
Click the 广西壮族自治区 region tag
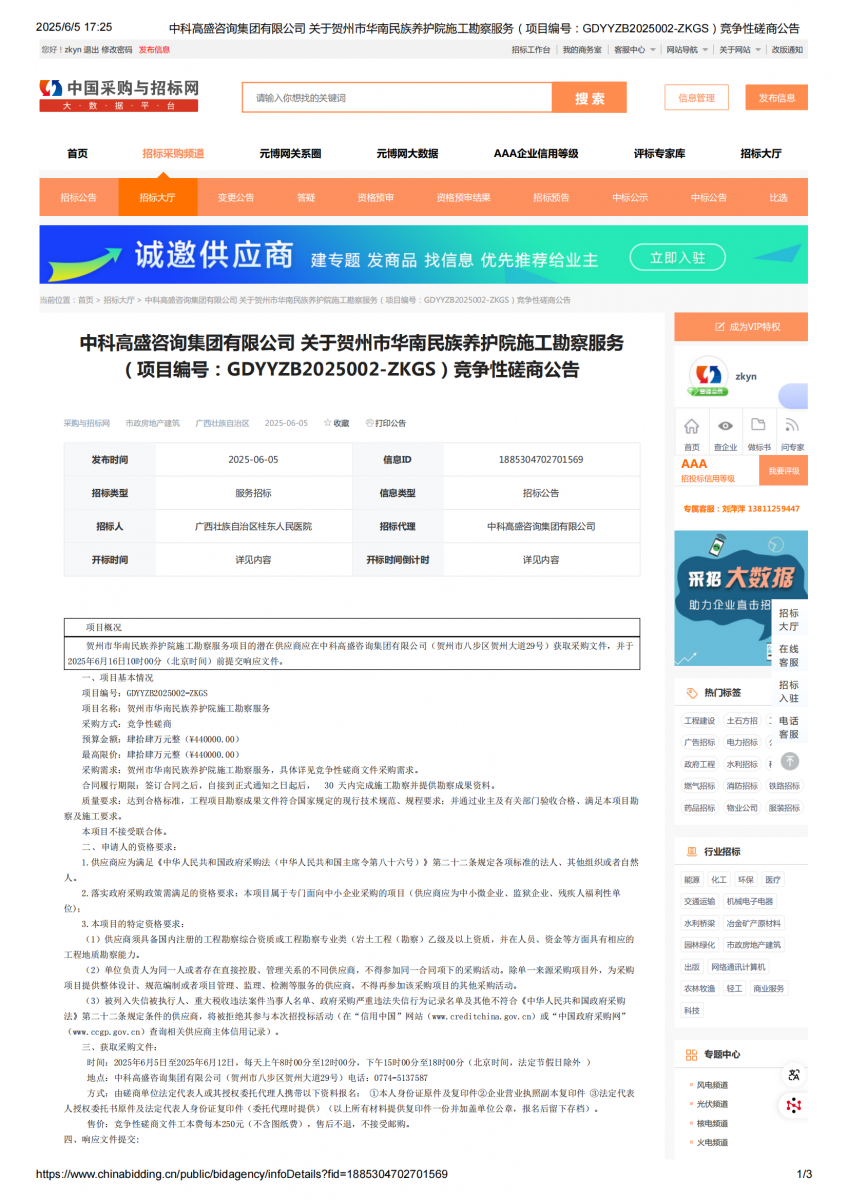[222, 424]
